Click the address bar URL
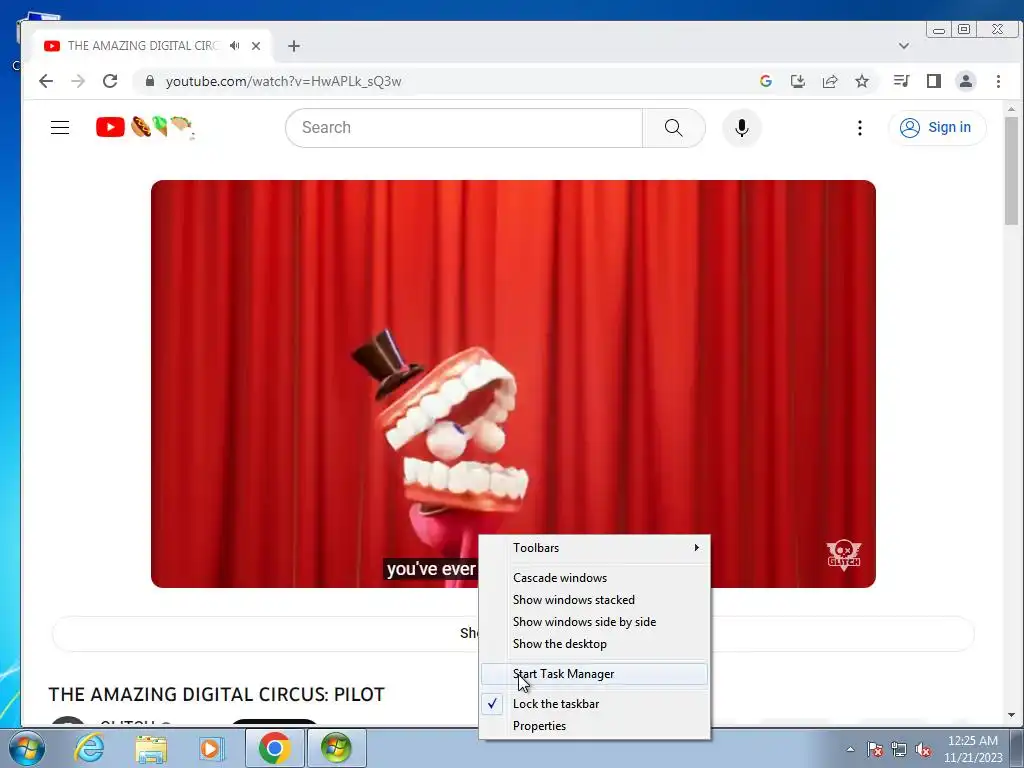1024x768 pixels. (x=283, y=82)
